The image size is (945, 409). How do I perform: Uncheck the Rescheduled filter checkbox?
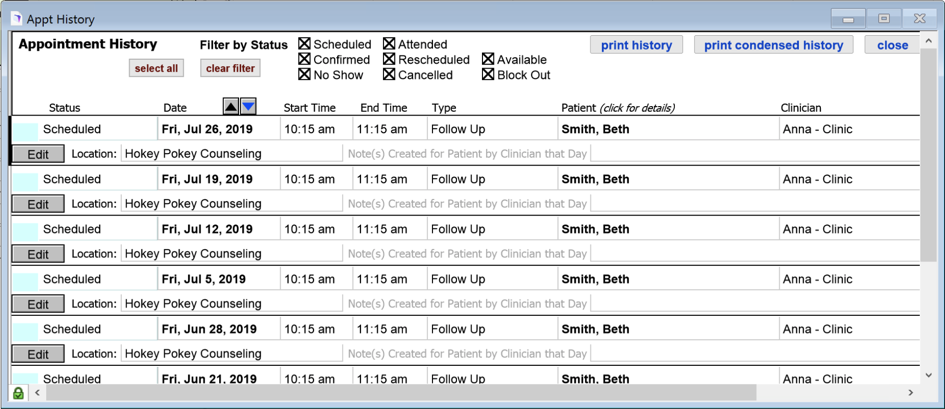tap(389, 60)
